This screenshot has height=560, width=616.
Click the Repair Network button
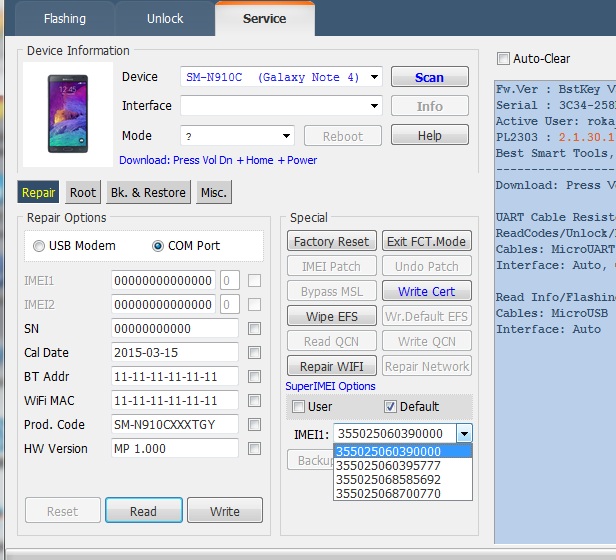(427, 366)
